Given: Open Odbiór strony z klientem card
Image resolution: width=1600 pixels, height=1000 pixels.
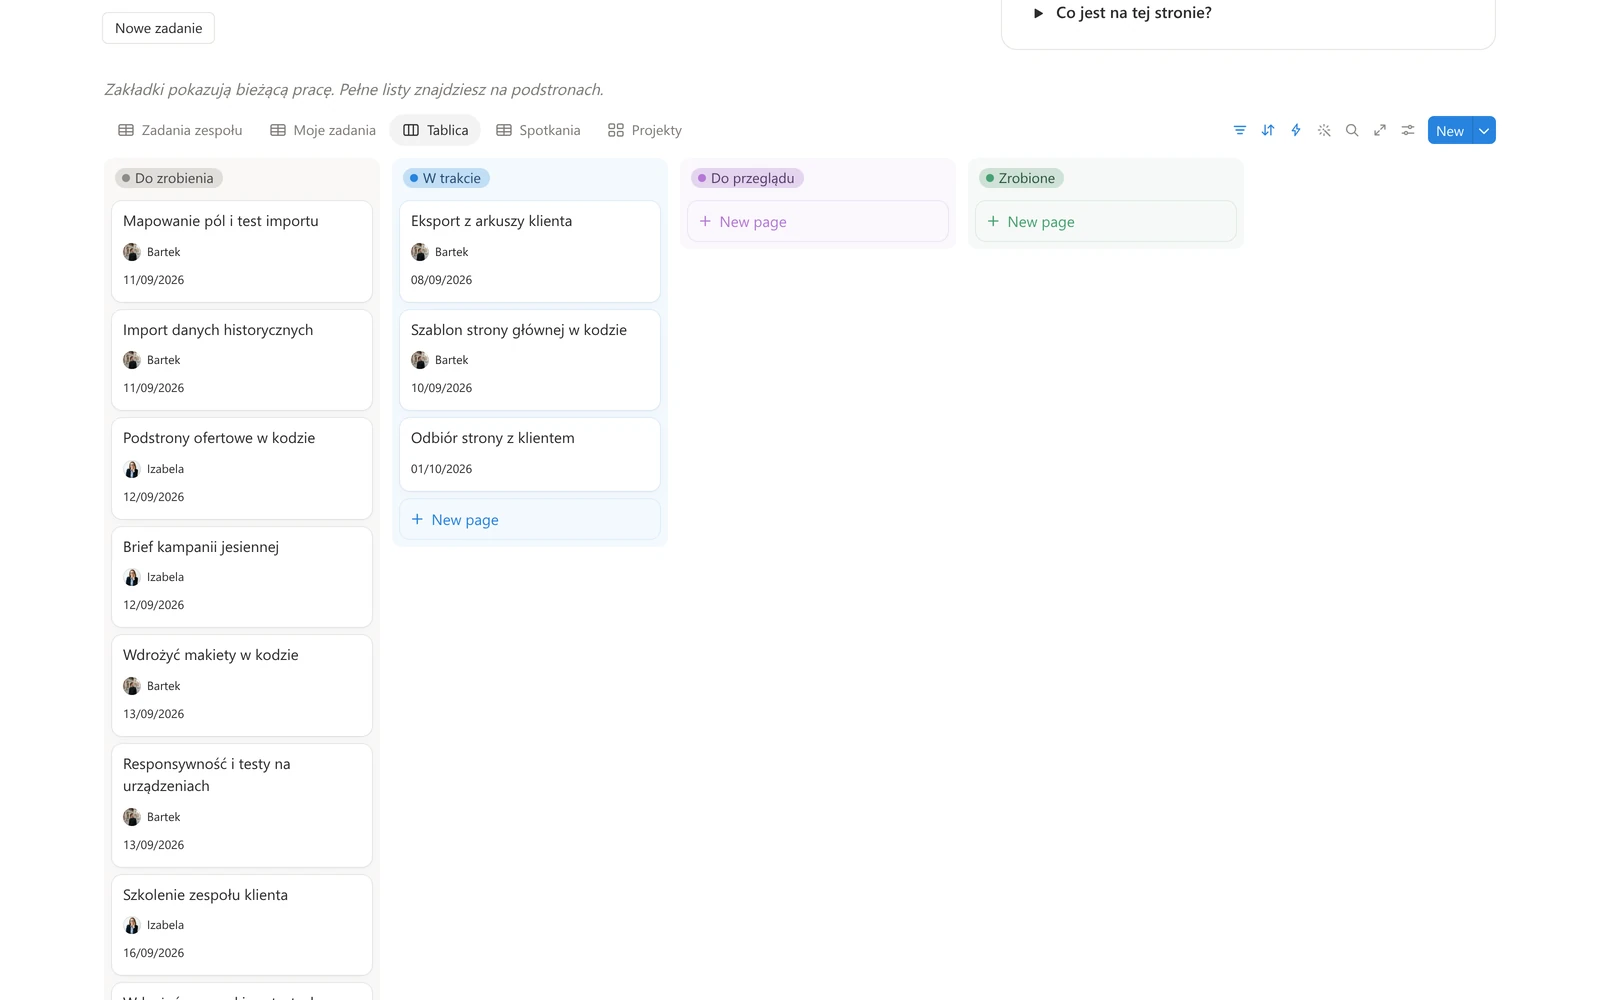Looking at the screenshot, I should click(529, 454).
